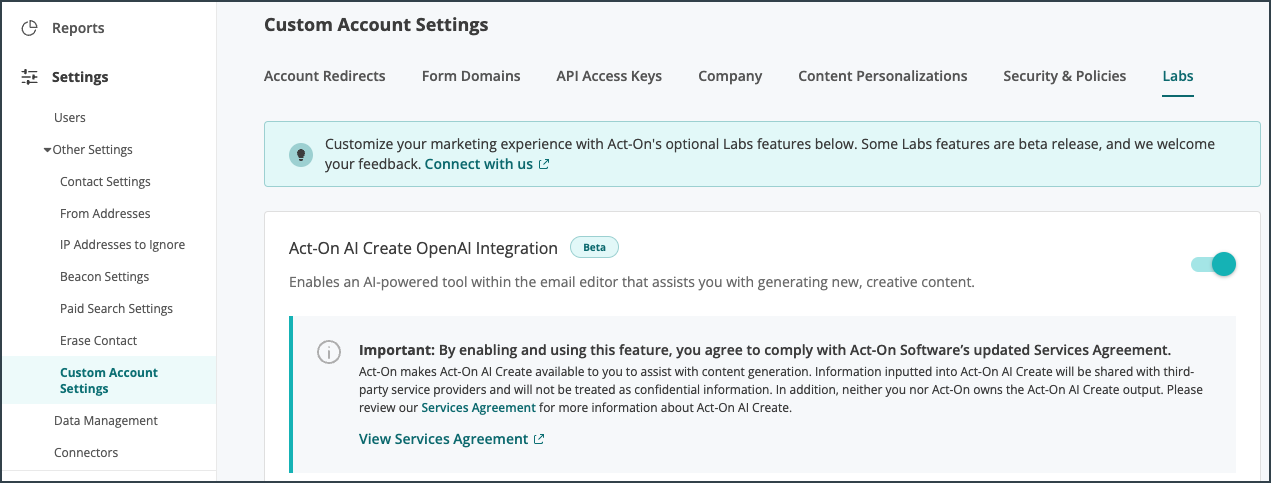The width and height of the screenshot is (1271, 483).
Task: Open Users settings
Action: click(x=70, y=118)
